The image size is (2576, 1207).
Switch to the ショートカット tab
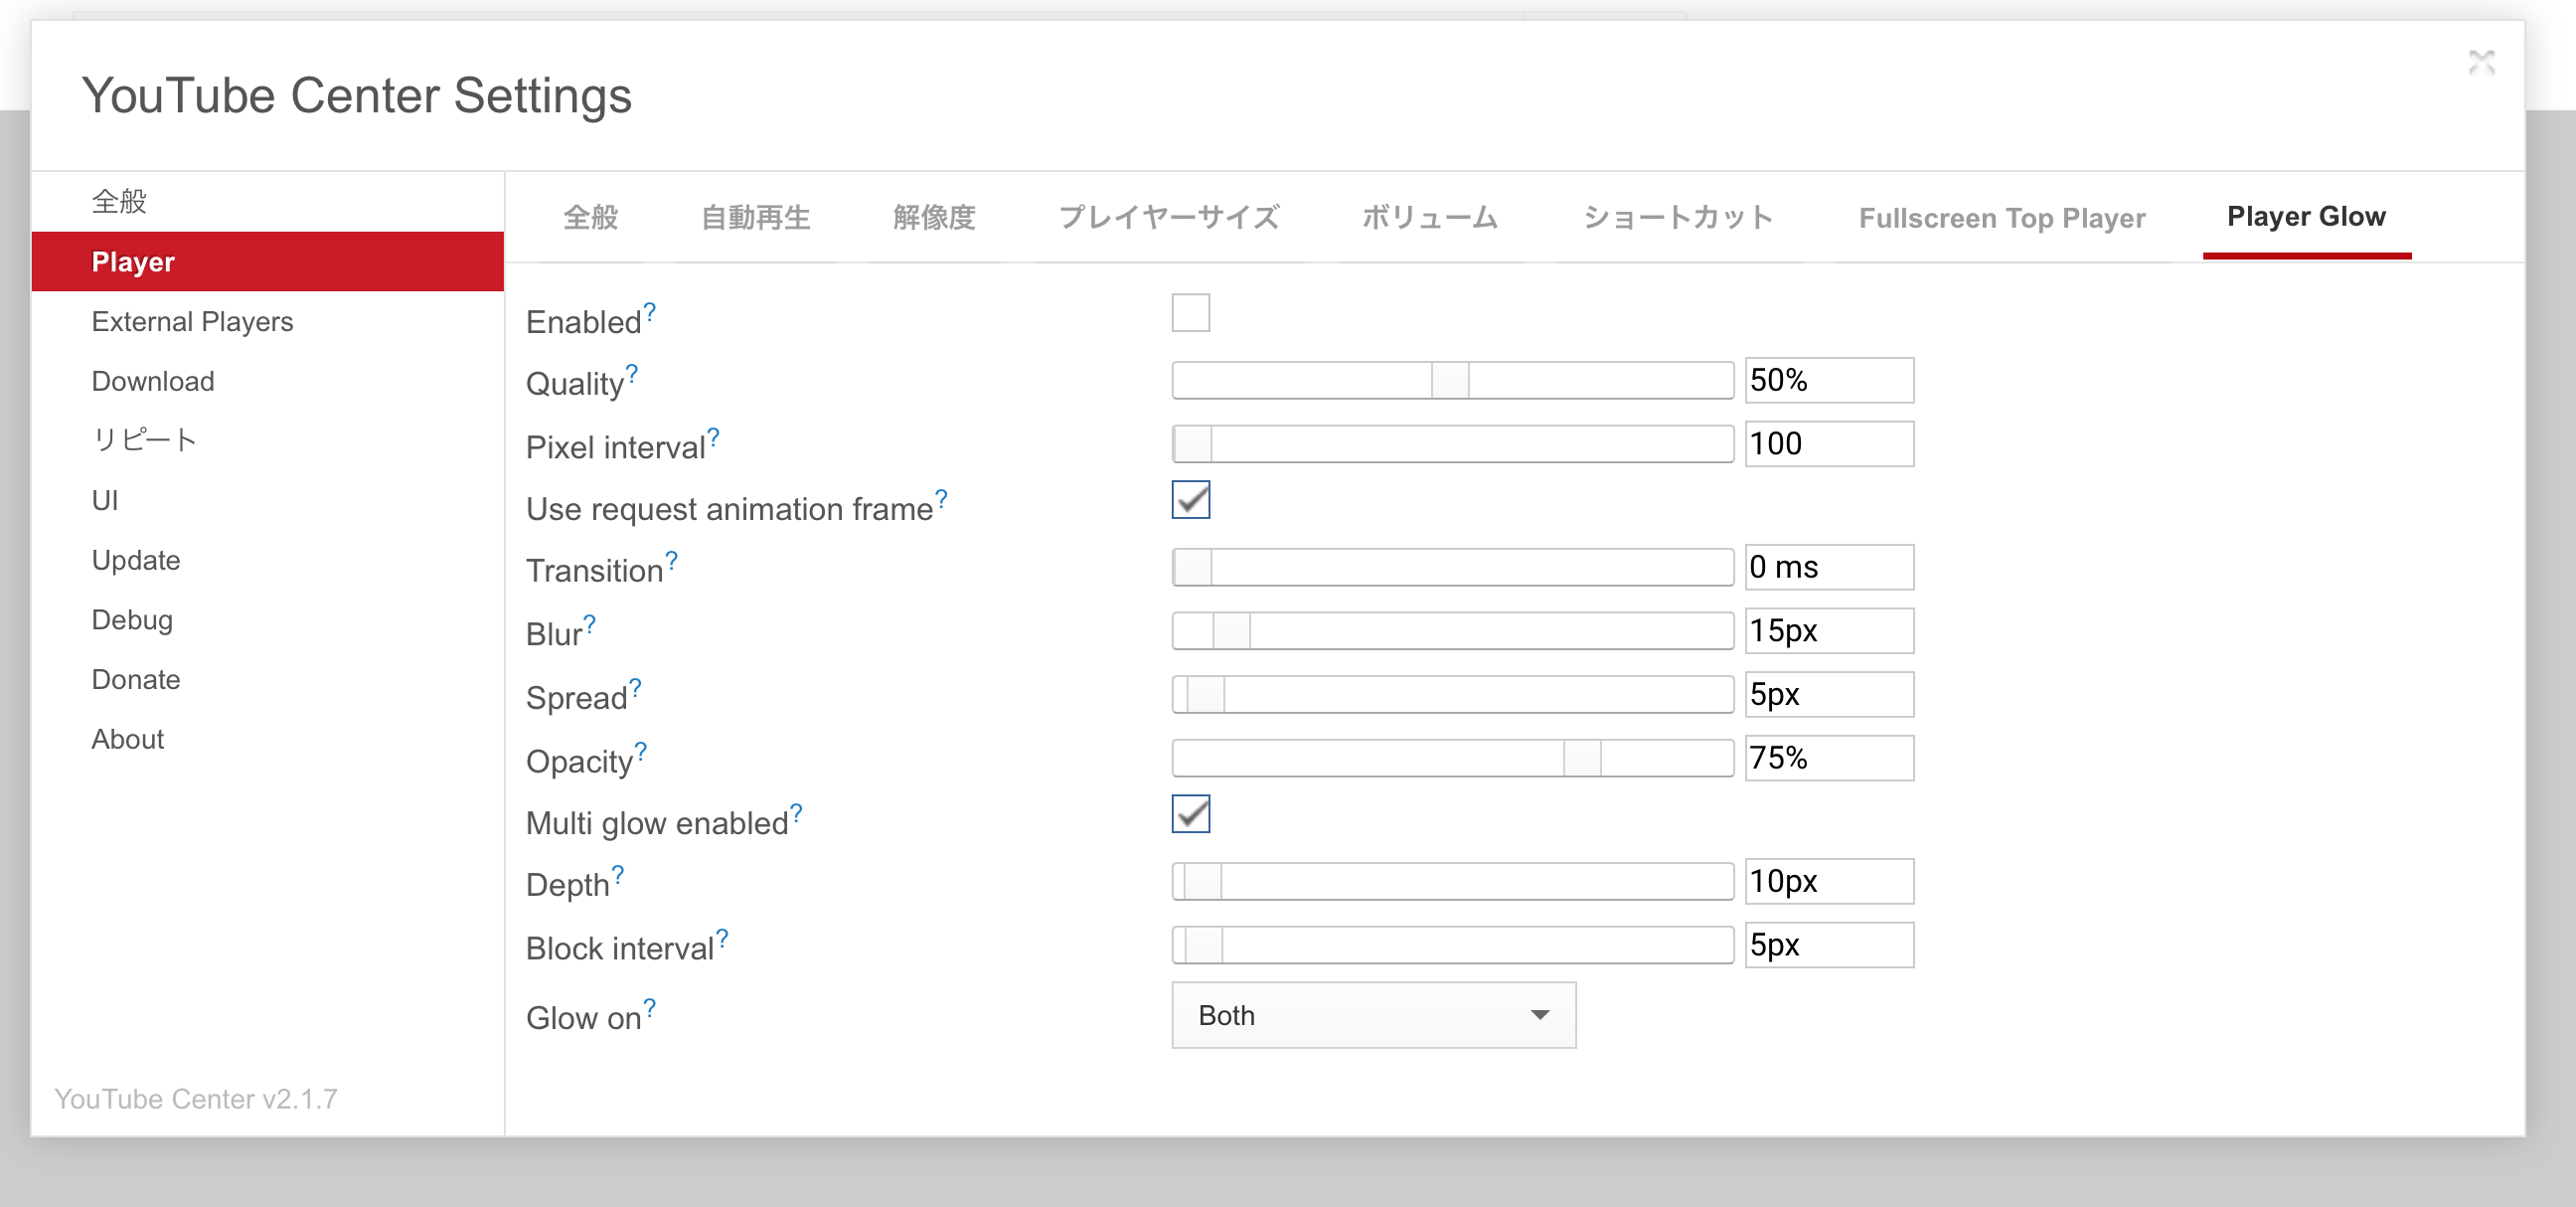click(x=1679, y=217)
